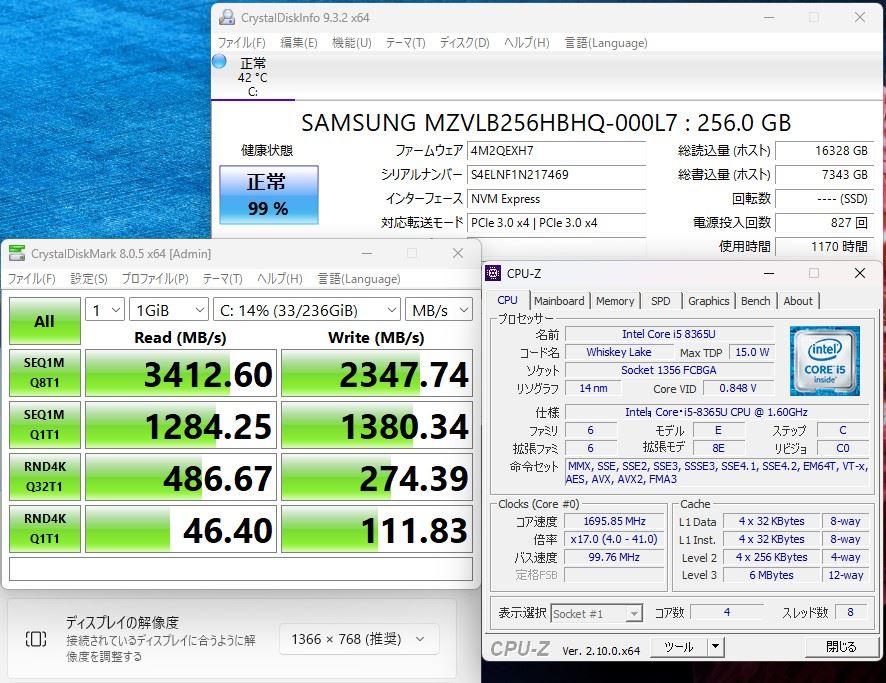Close the CrystalDiskInfo window
Image resolution: width=886 pixels, height=683 pixels.
860,18
